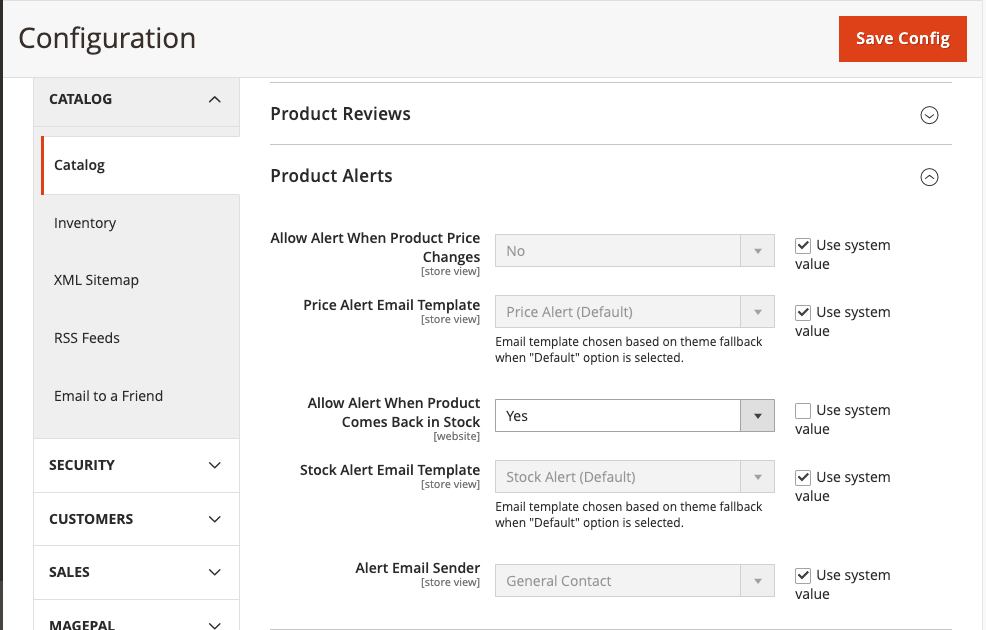Collapse the CATALOG sidebar section
The image size is (986, 630).
click(x=136, y=99)
